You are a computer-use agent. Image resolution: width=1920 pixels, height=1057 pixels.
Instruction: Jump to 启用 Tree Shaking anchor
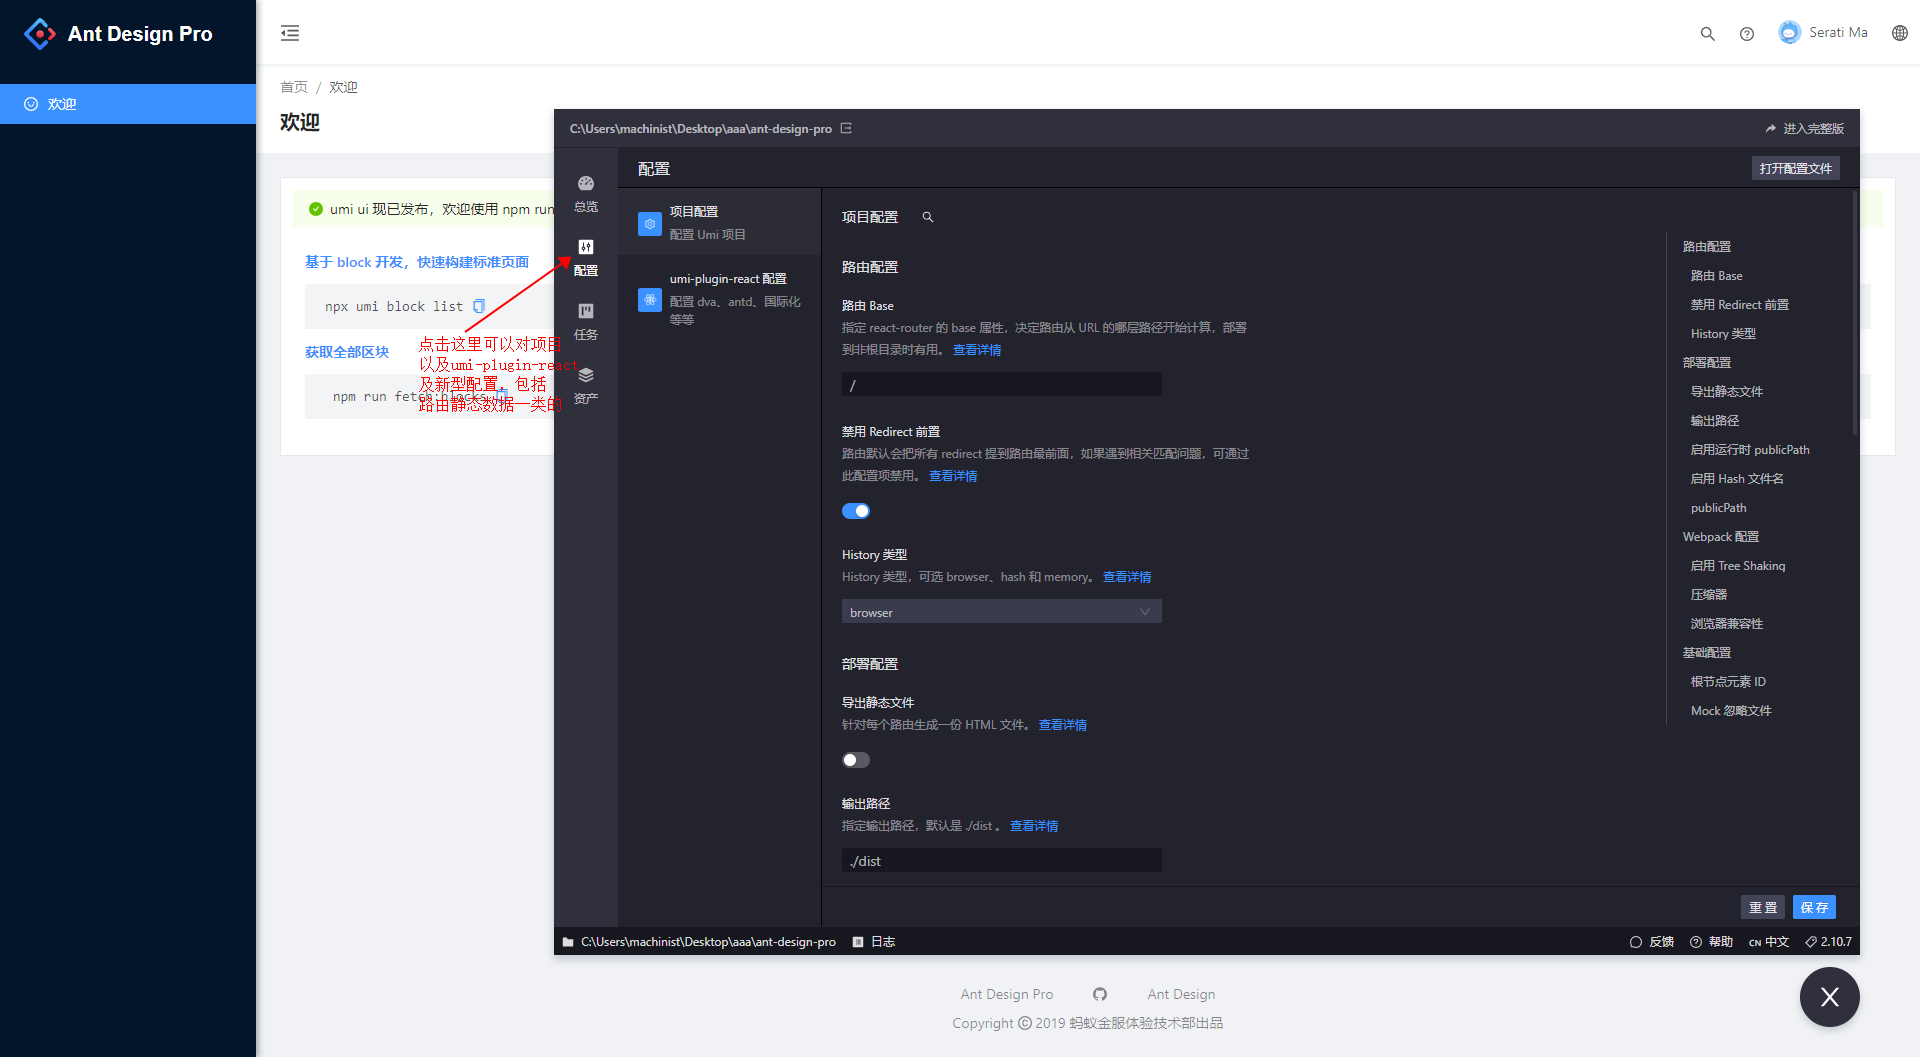(x=1738, y=566)
